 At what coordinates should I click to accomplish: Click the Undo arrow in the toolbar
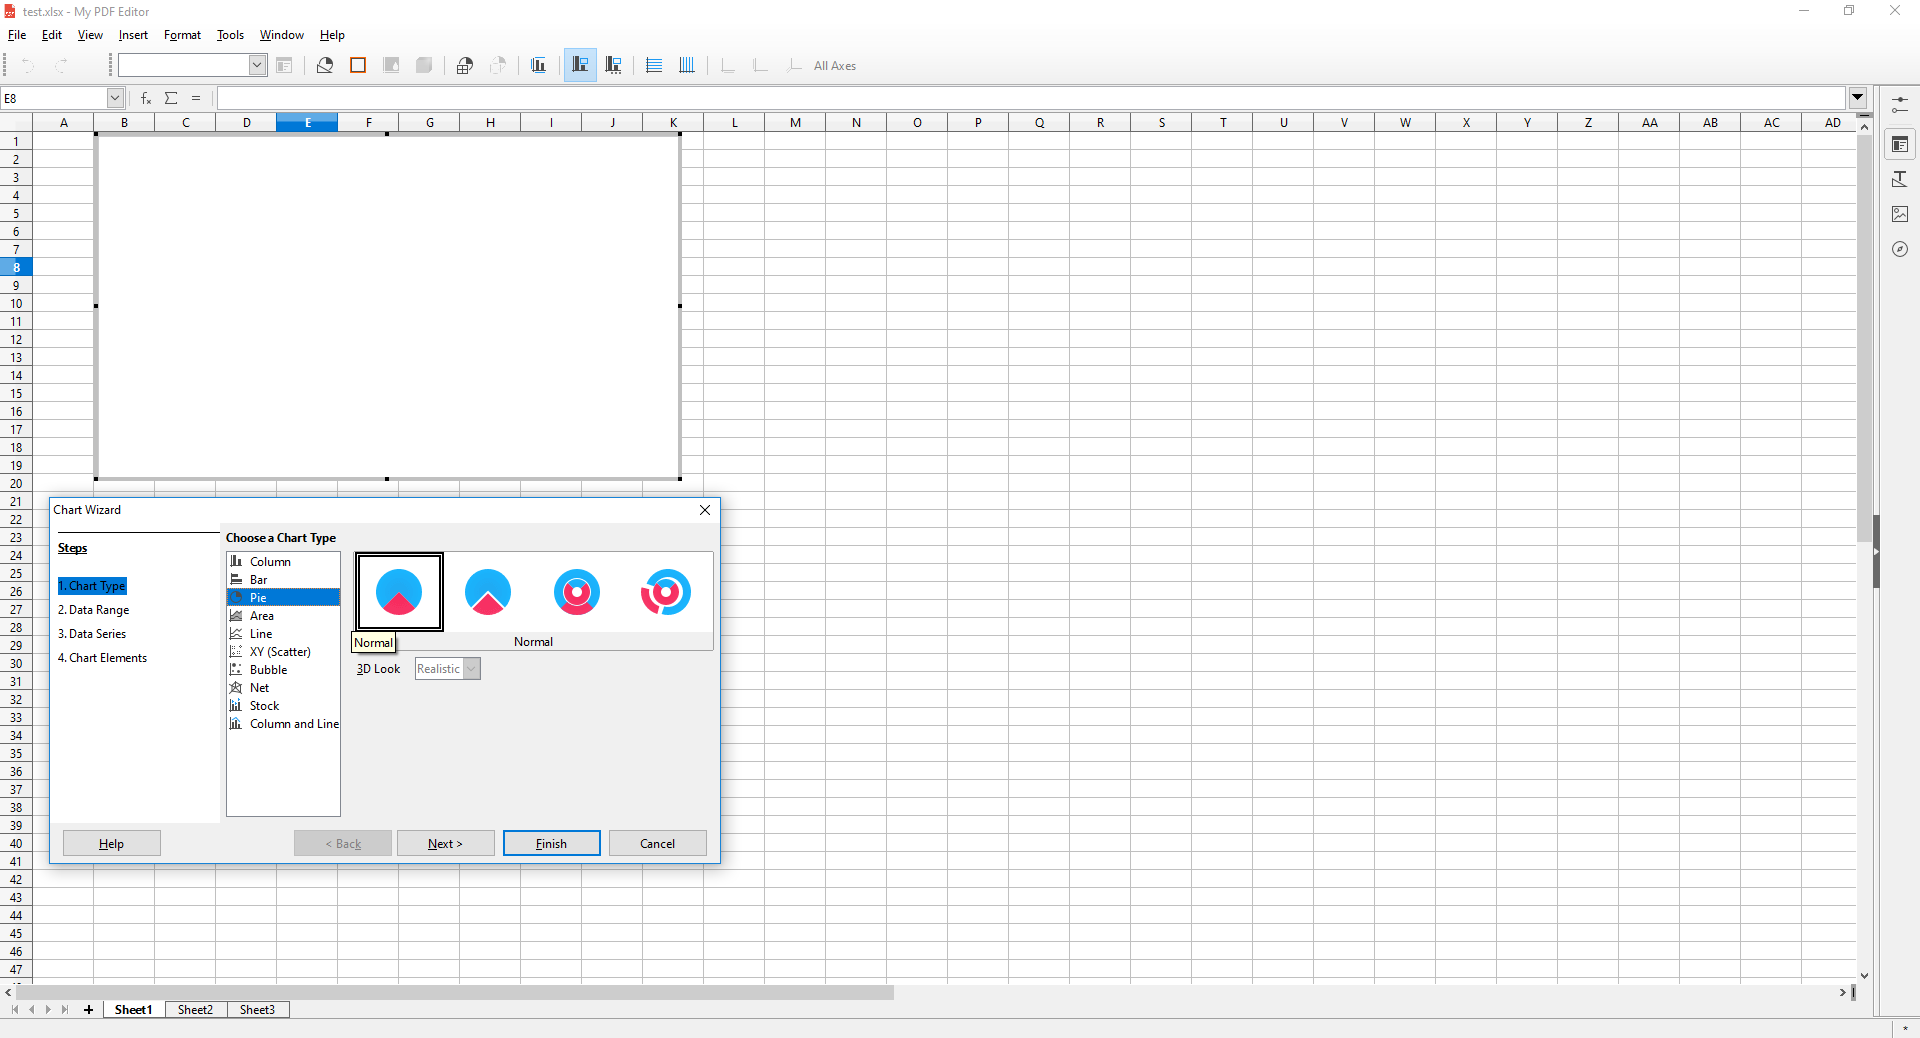pos(28,66)
